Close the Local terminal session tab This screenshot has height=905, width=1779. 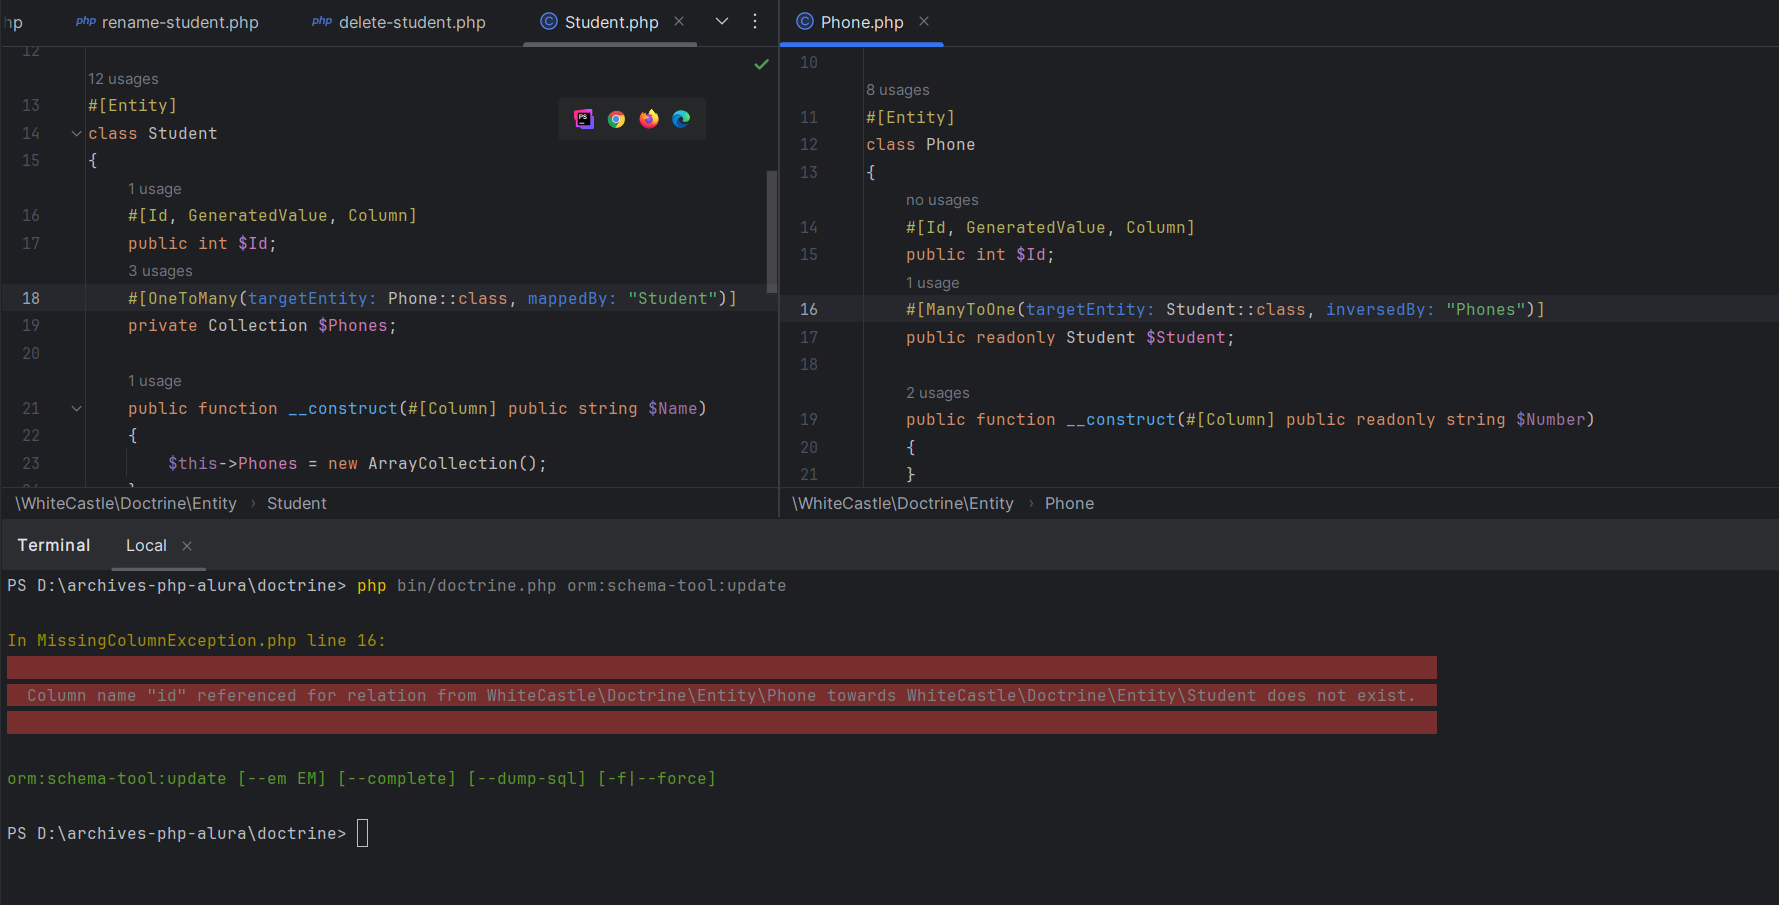(x=187, y=545)
